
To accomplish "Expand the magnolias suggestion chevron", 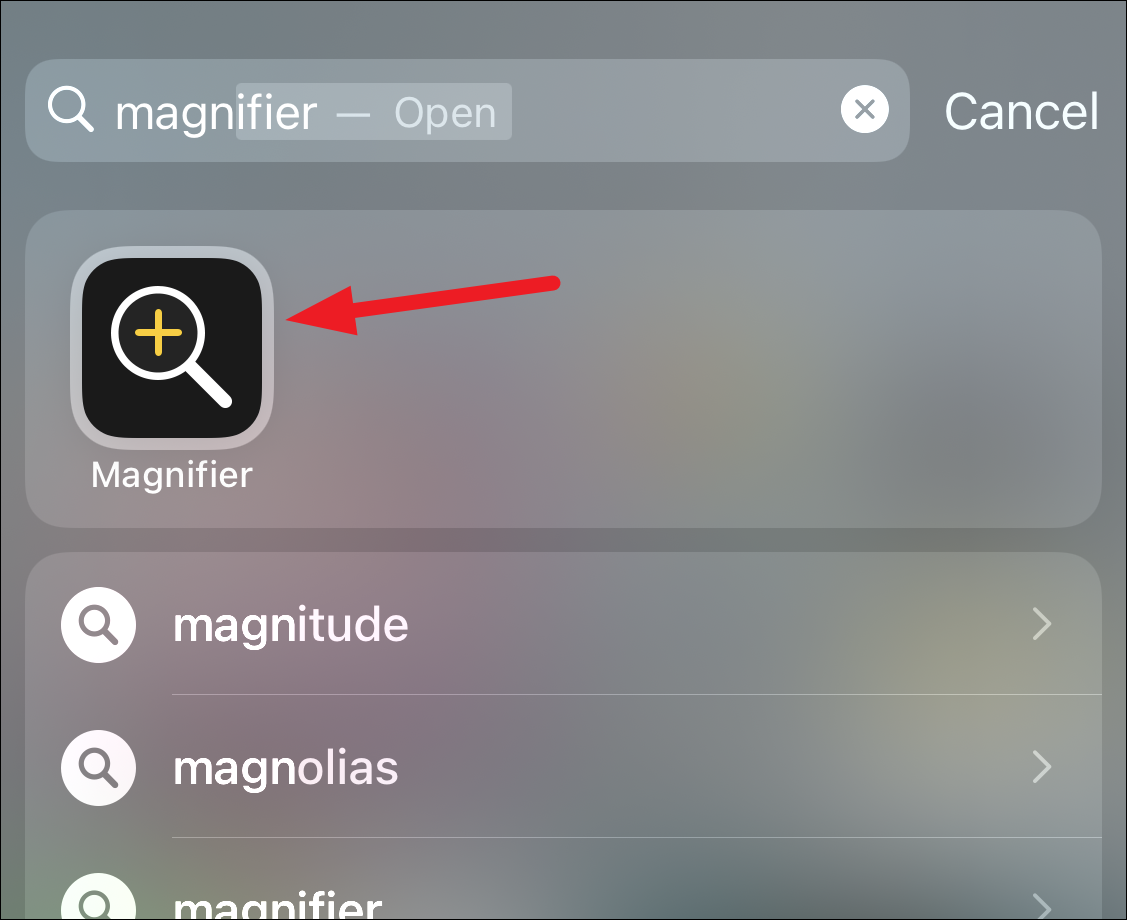I will coord(1041,767).
